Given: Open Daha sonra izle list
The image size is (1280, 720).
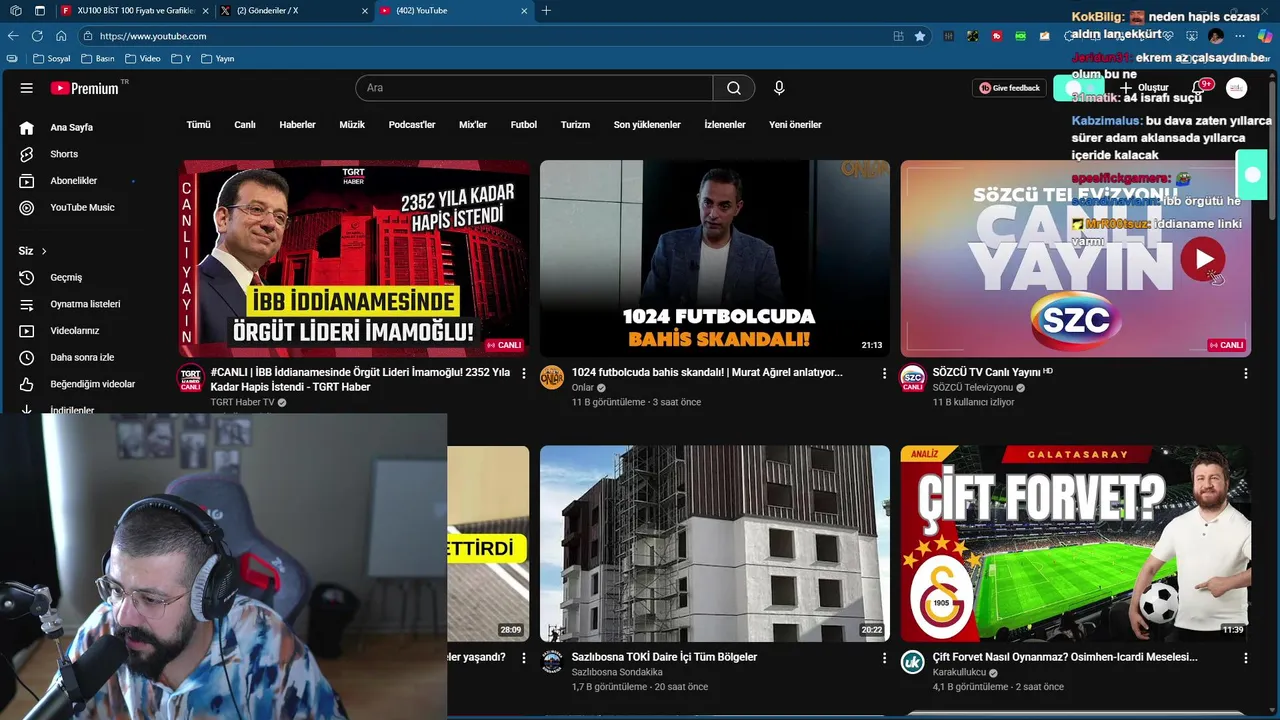Looking at the screenshot, I should 82,357.
